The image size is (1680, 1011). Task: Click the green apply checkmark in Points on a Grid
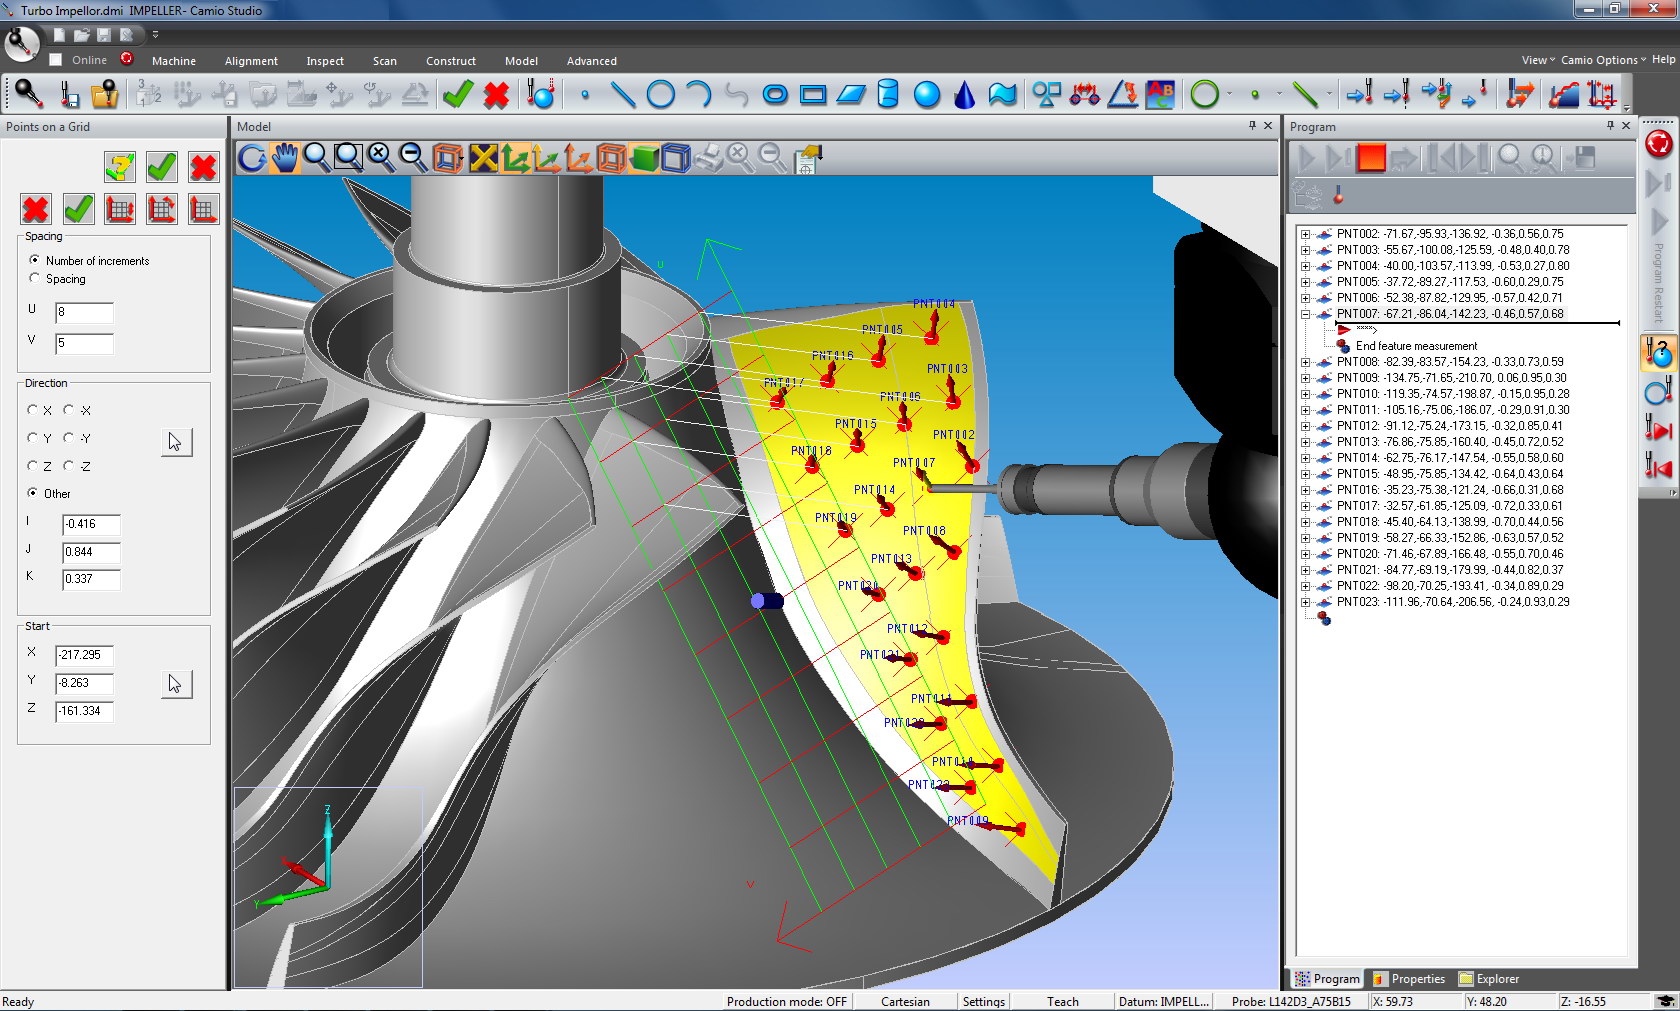pyautogui.click(x=161, y=167)
